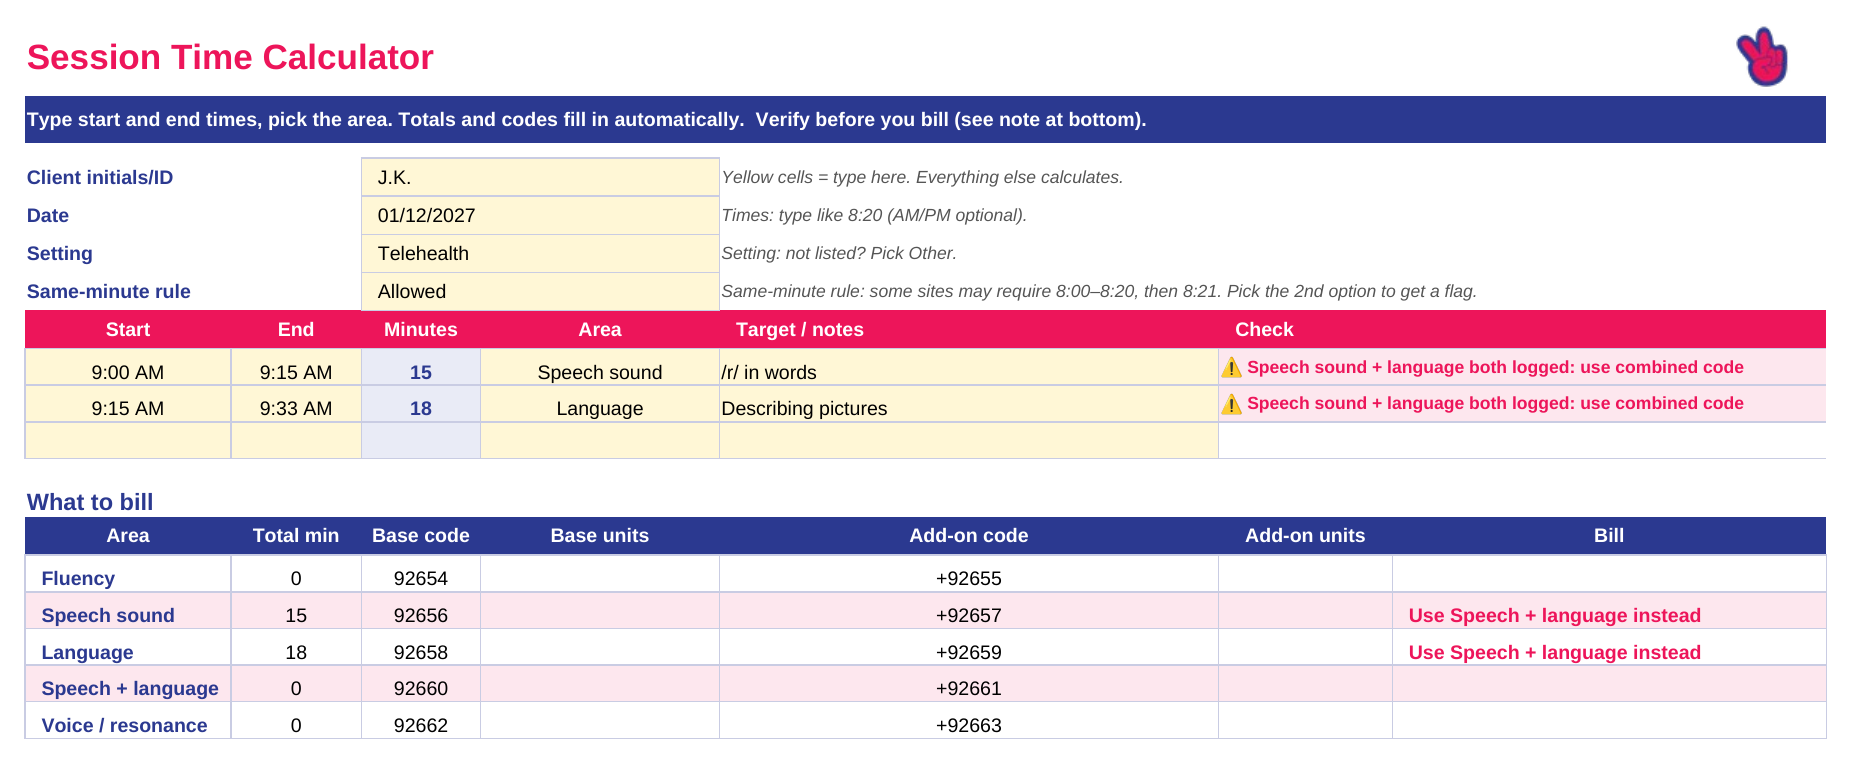
Task: Click the warning icon in the Language session row
Action: click(1232, 403)
